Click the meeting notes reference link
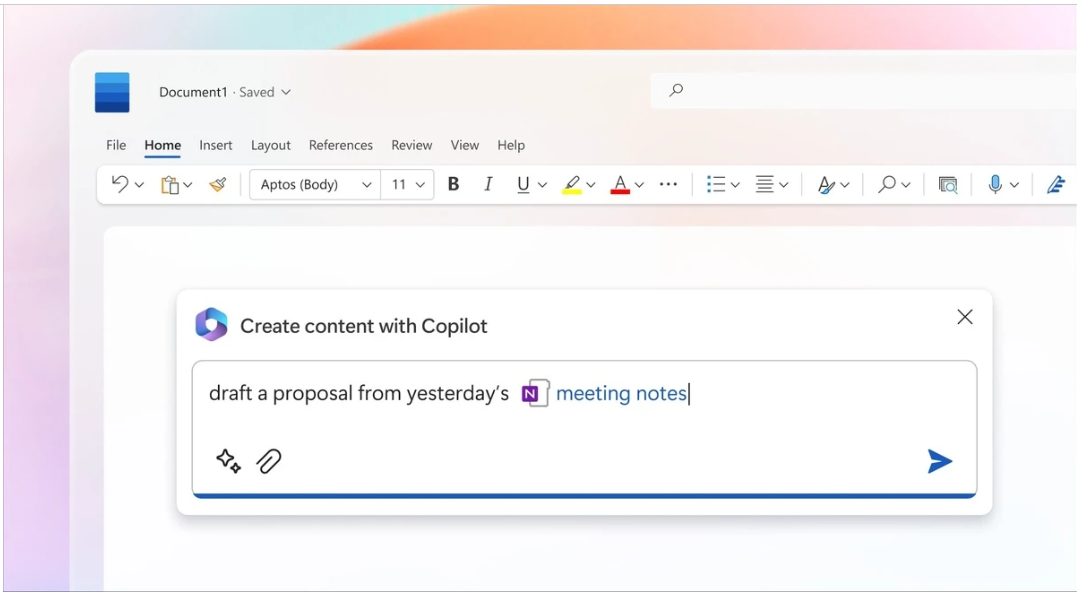 620,393
